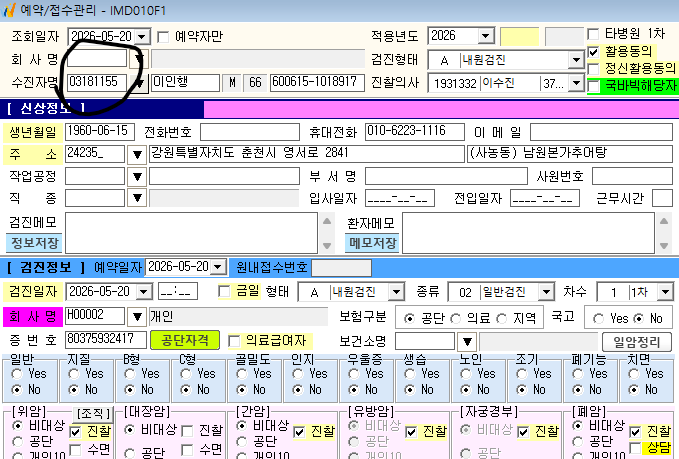
Task: Click the yellow box beside 적용년도
Action: click(520, 36)
